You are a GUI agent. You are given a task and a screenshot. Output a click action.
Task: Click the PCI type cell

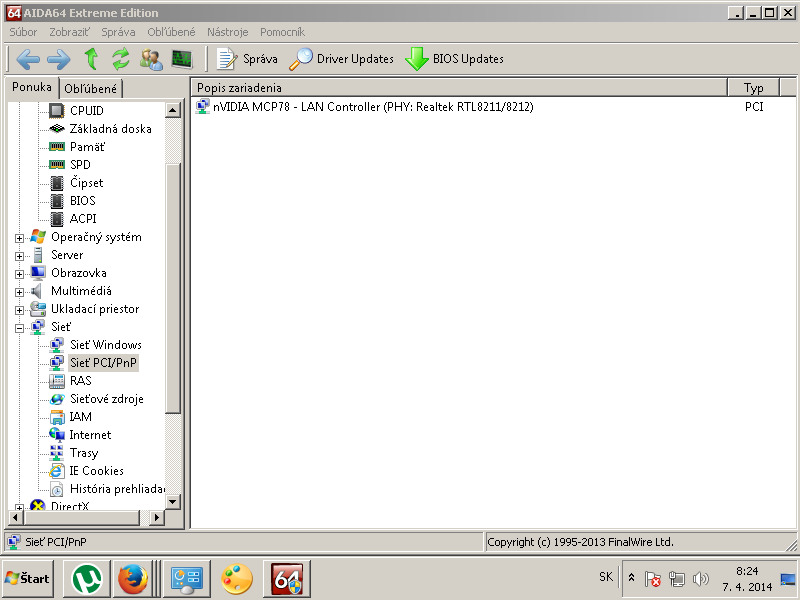754,107
